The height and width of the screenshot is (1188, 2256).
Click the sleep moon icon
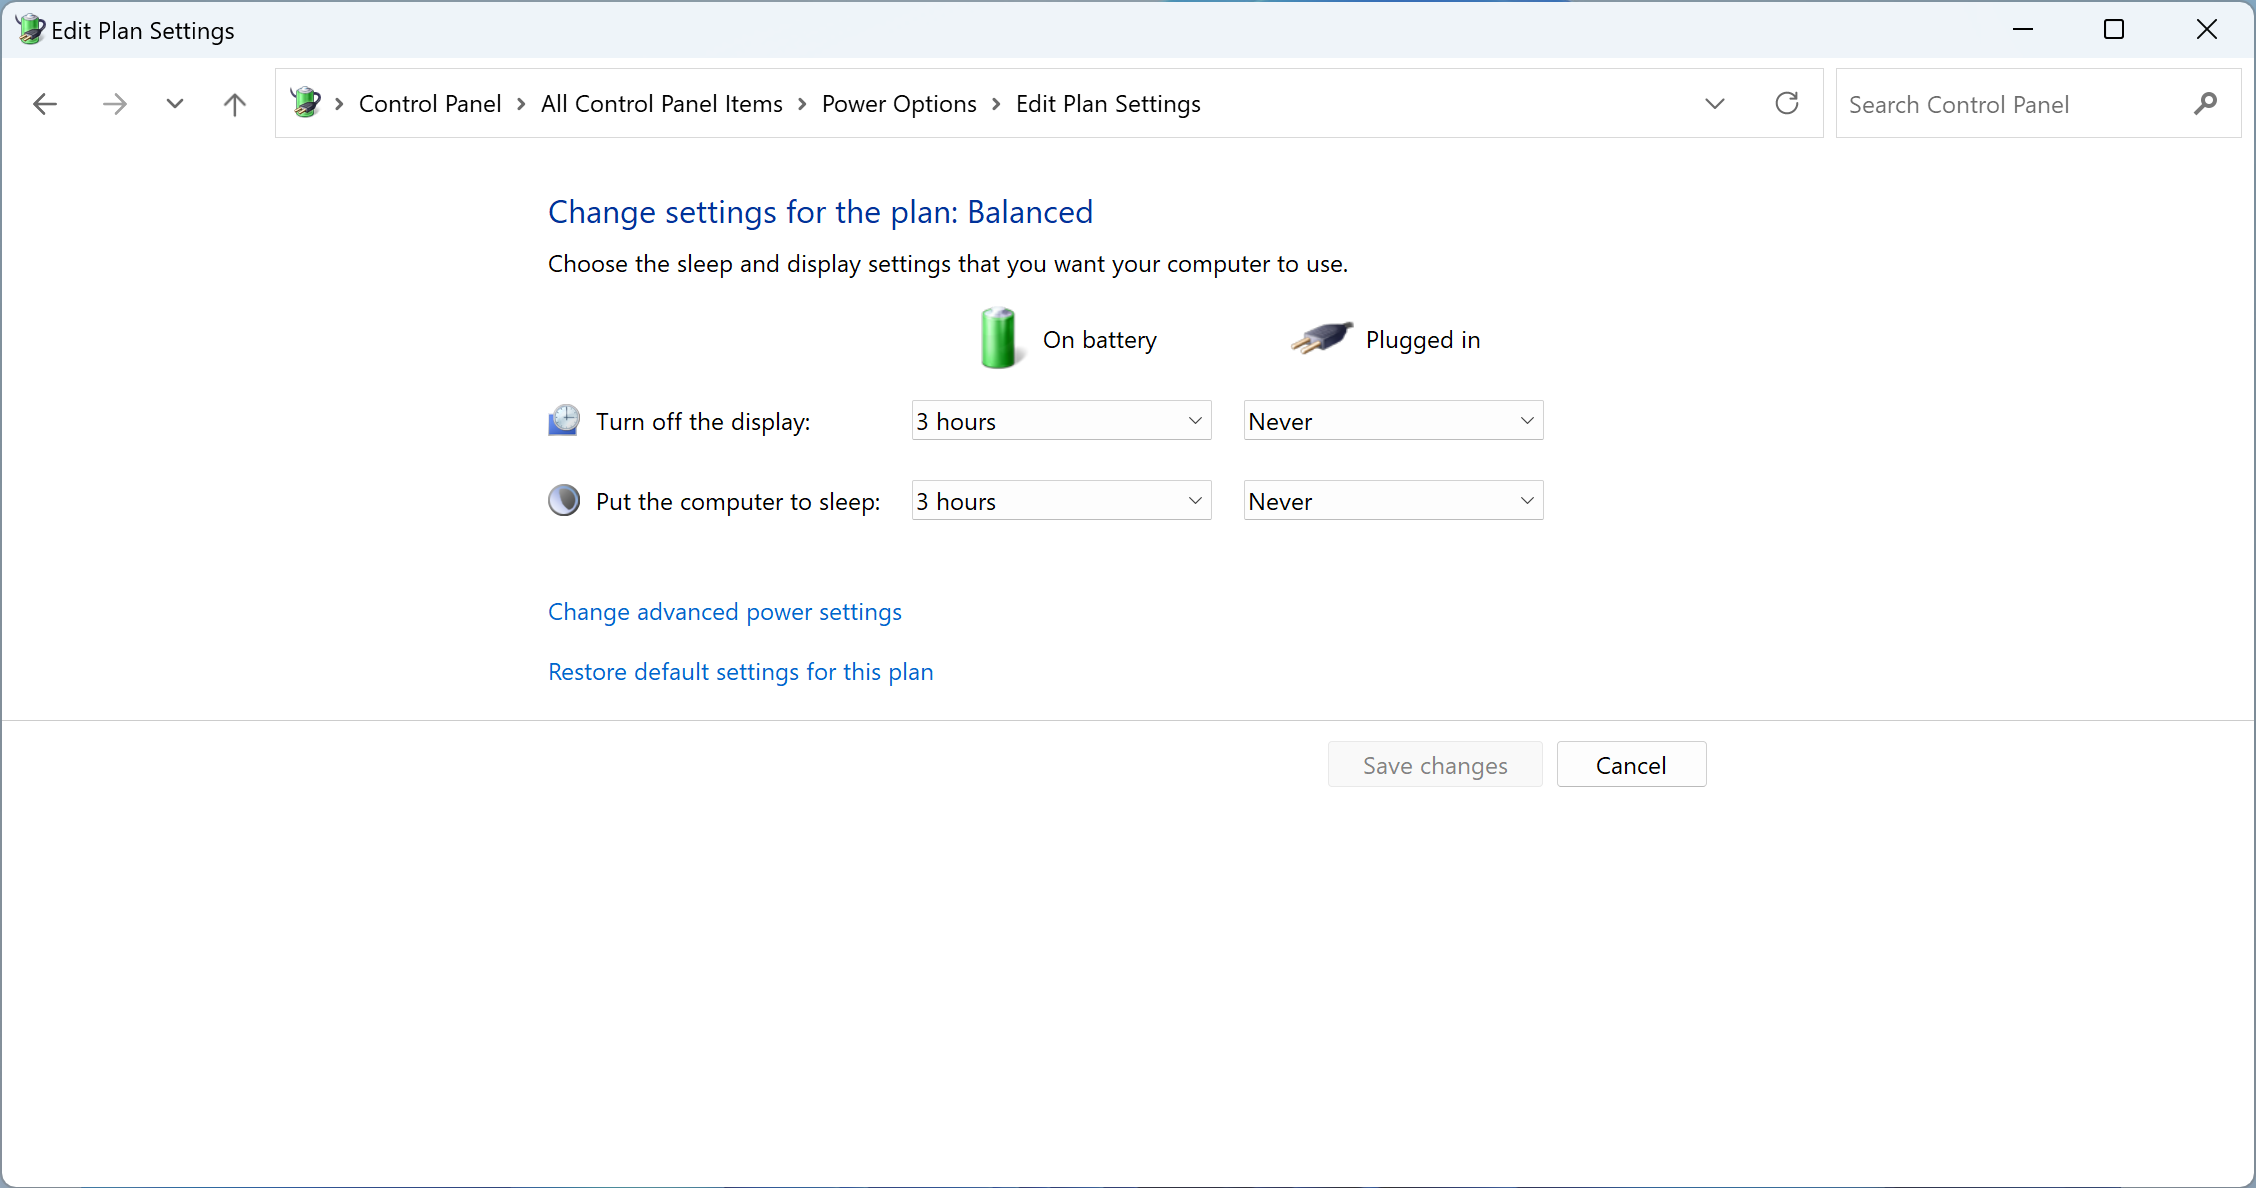click(564, 500)
